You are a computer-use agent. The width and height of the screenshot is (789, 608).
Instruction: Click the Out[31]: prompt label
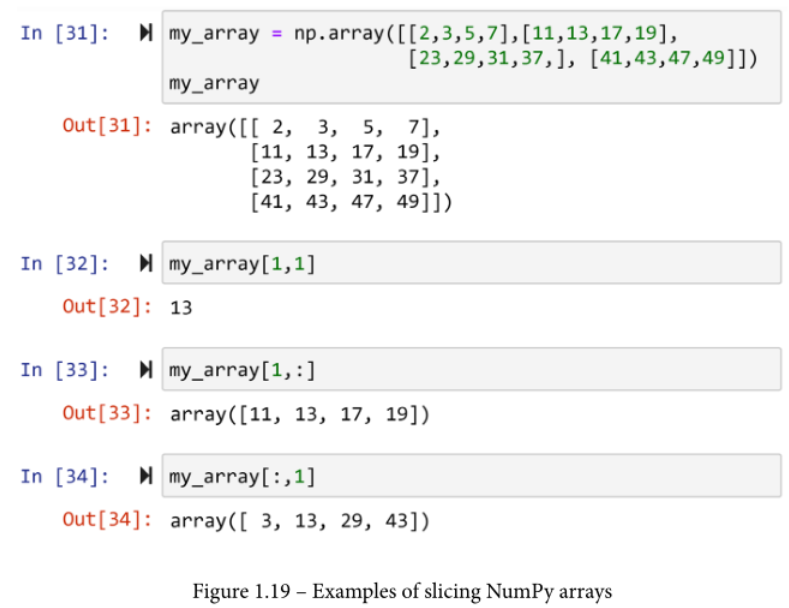pos(107,126)
